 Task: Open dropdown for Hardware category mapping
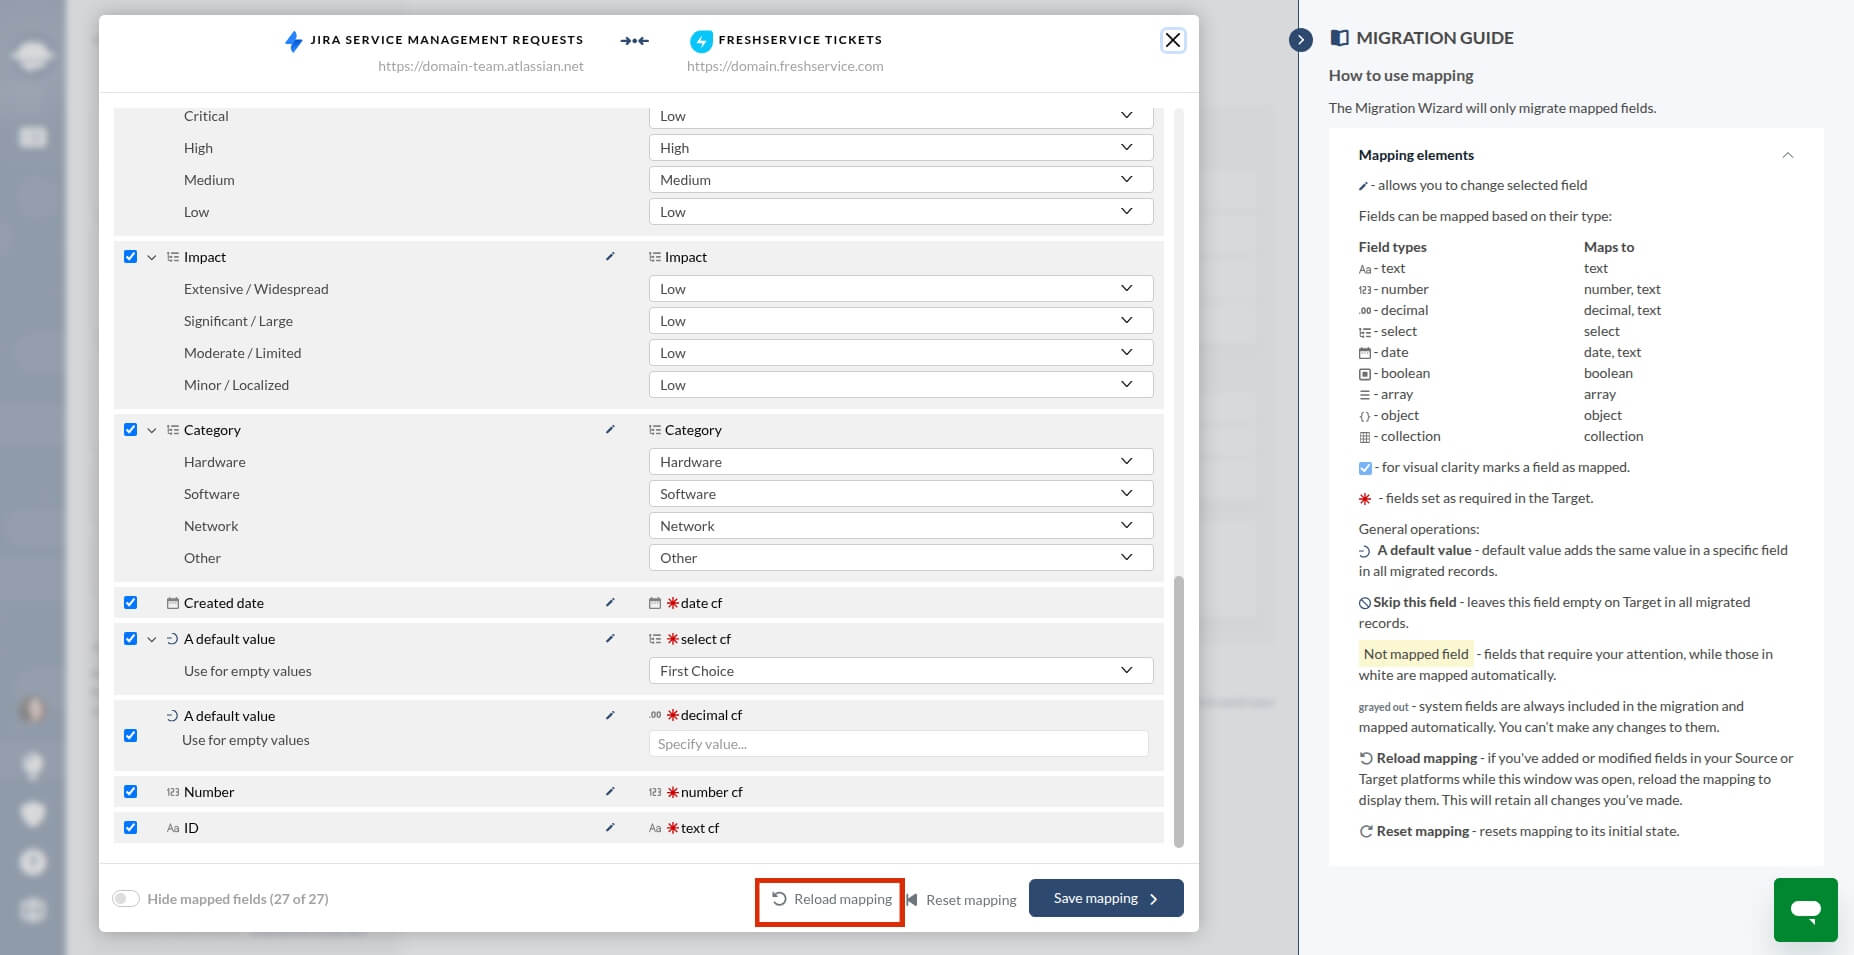[901, 462]
